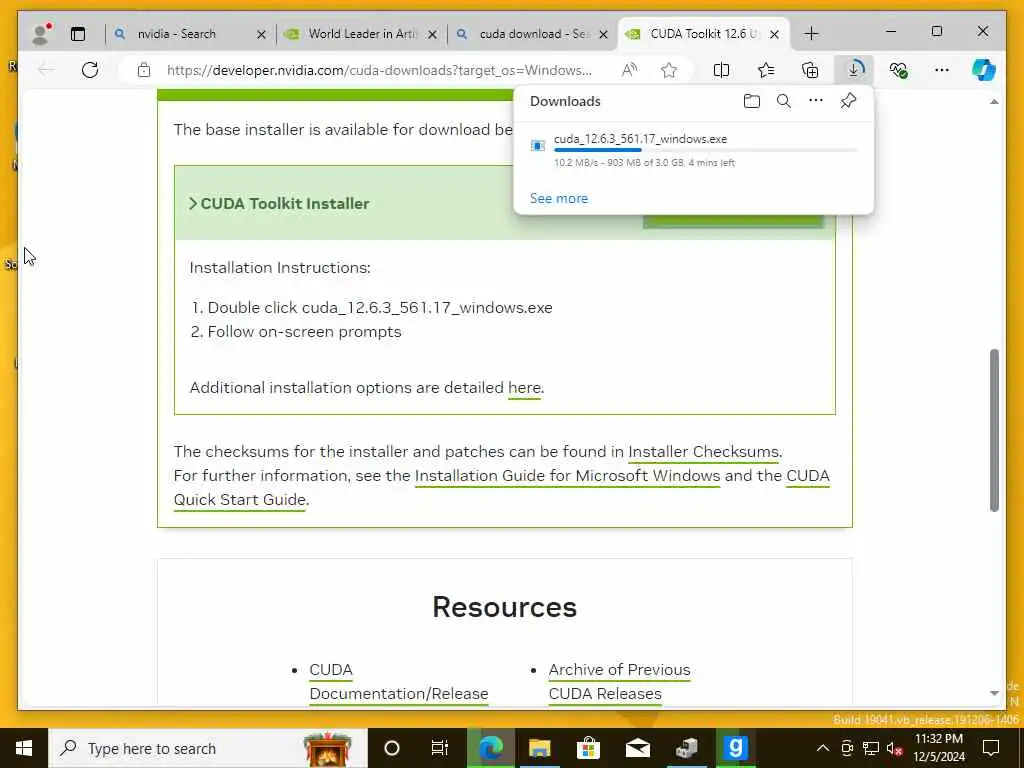This screenshot has width=1024, height=768.
Task: Click the page vertical scrollbar thumb
Action: pos(994,430)
